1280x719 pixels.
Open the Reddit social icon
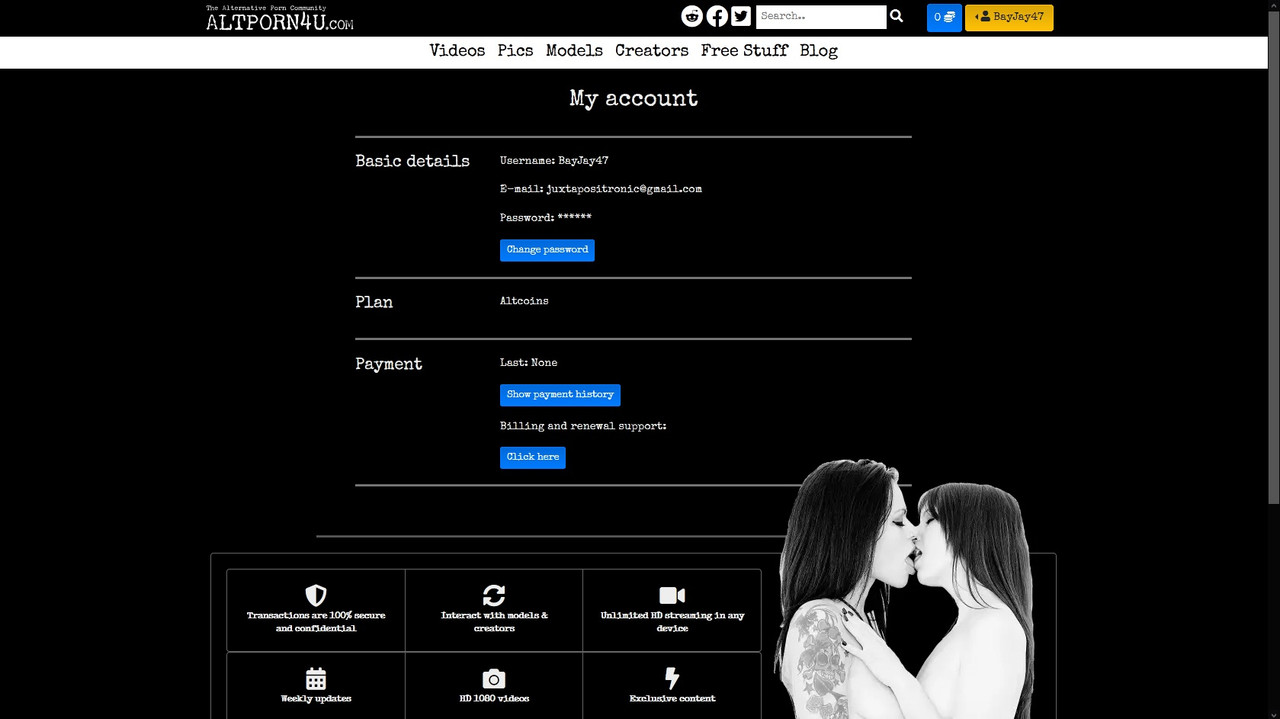pos(692,16)
